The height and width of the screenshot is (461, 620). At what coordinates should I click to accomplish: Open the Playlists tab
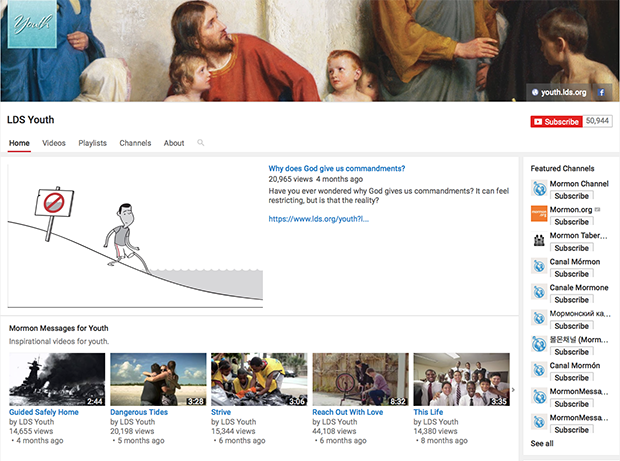93,143
